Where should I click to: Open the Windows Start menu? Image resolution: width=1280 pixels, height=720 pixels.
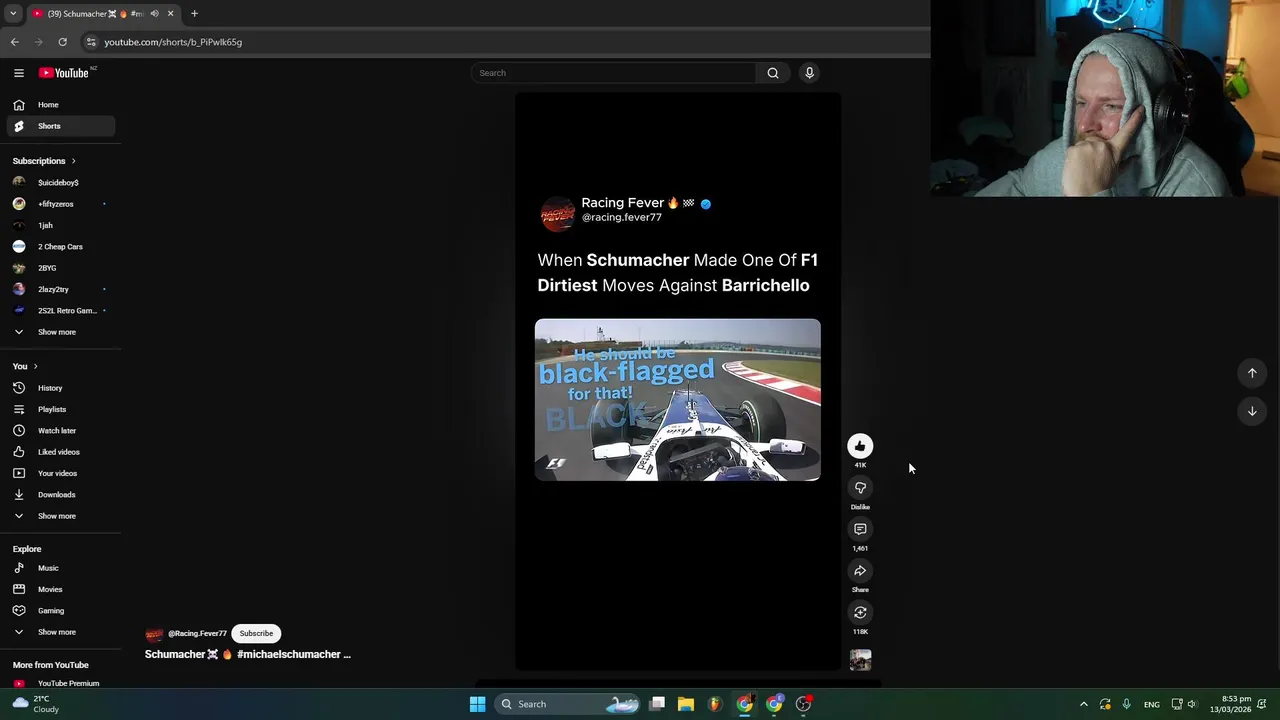tap(478, 704)
